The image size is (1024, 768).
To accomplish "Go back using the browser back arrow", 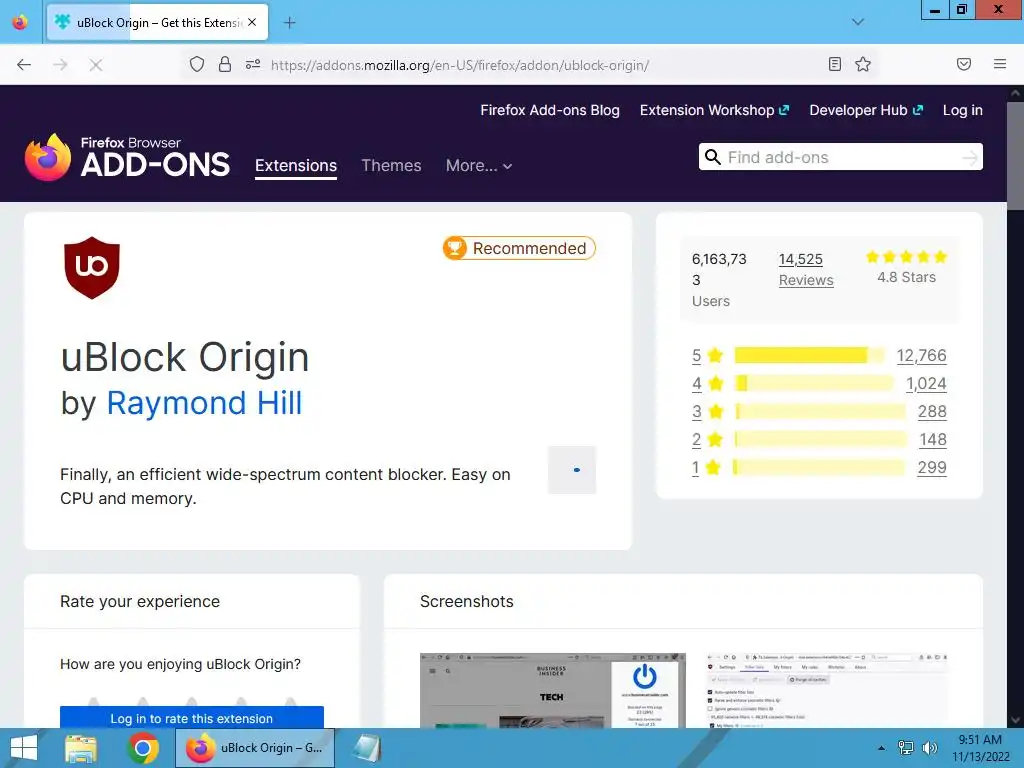I will pyautogui.click(x=24, y=65).
